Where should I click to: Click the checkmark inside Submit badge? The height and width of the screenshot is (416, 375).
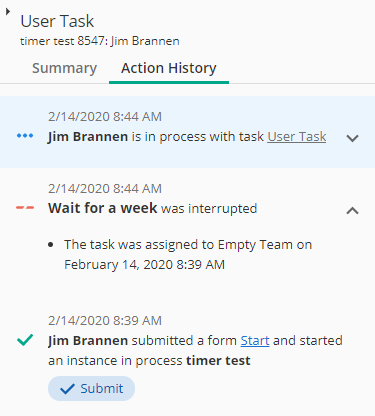[x=68, y=389]
